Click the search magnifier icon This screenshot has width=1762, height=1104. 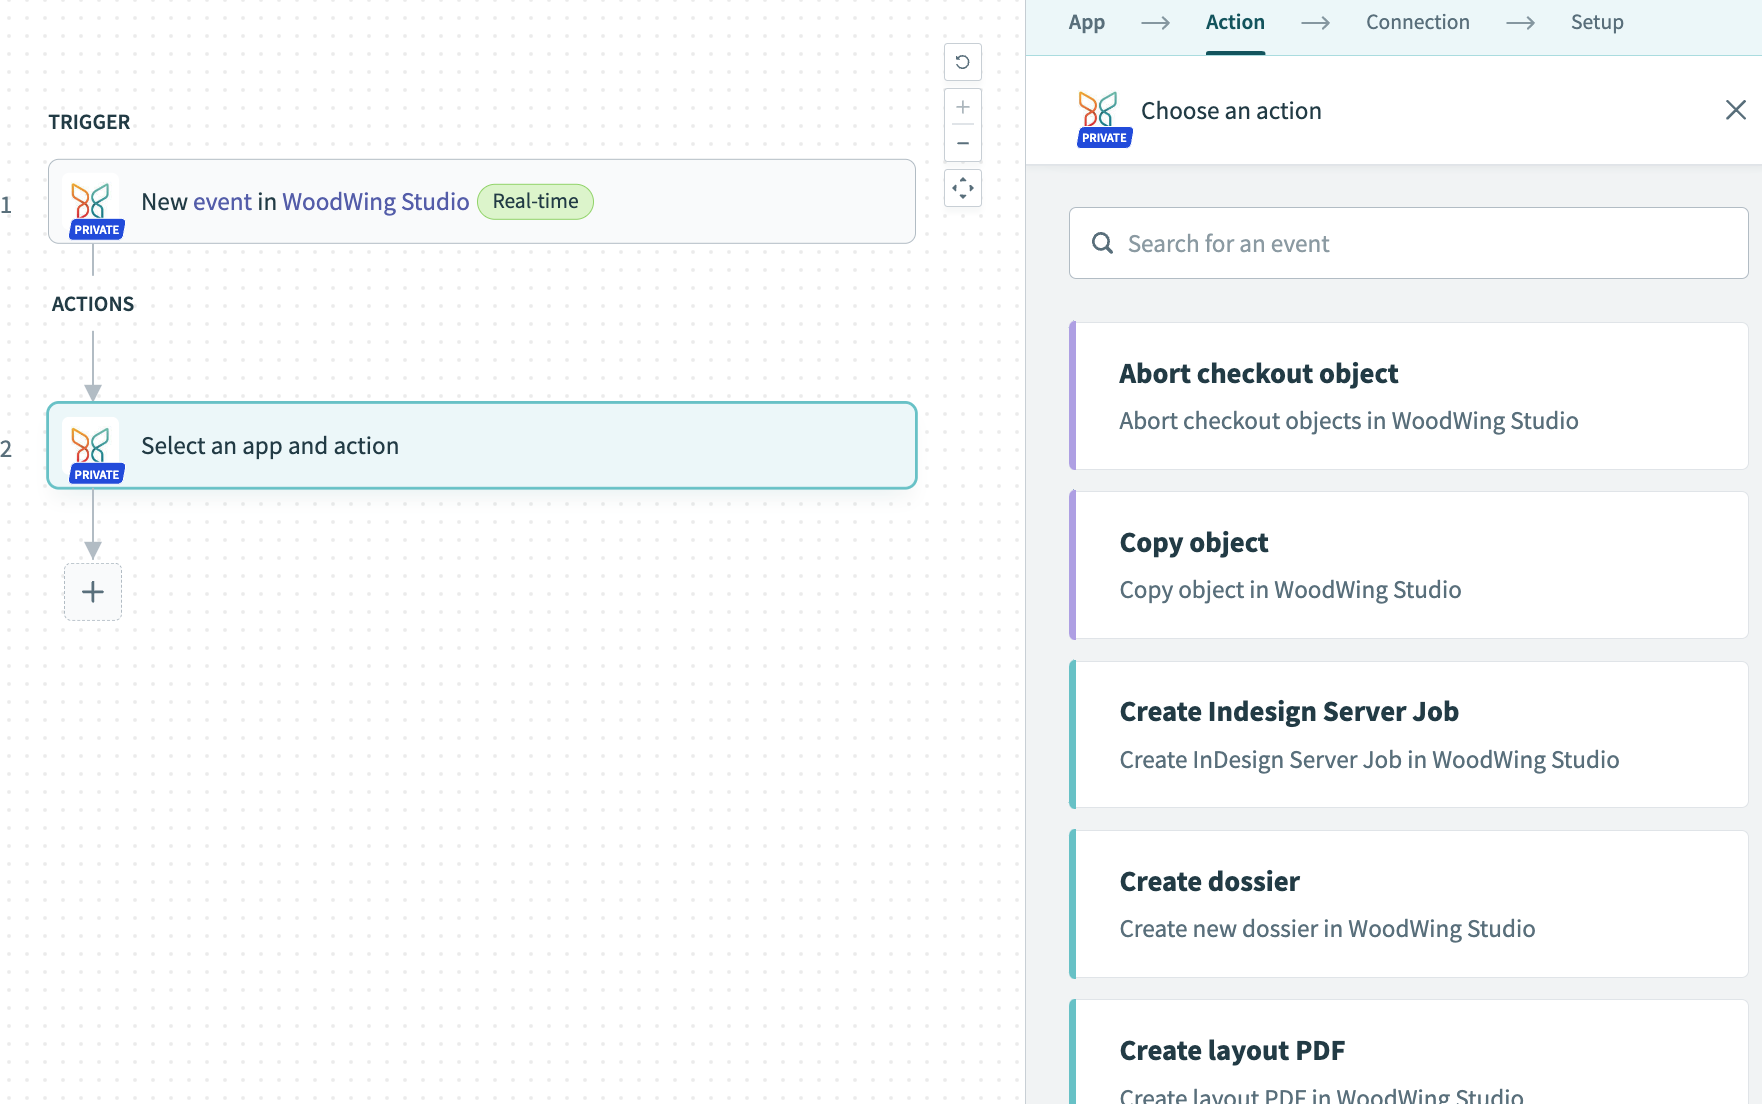(1102, 243)
